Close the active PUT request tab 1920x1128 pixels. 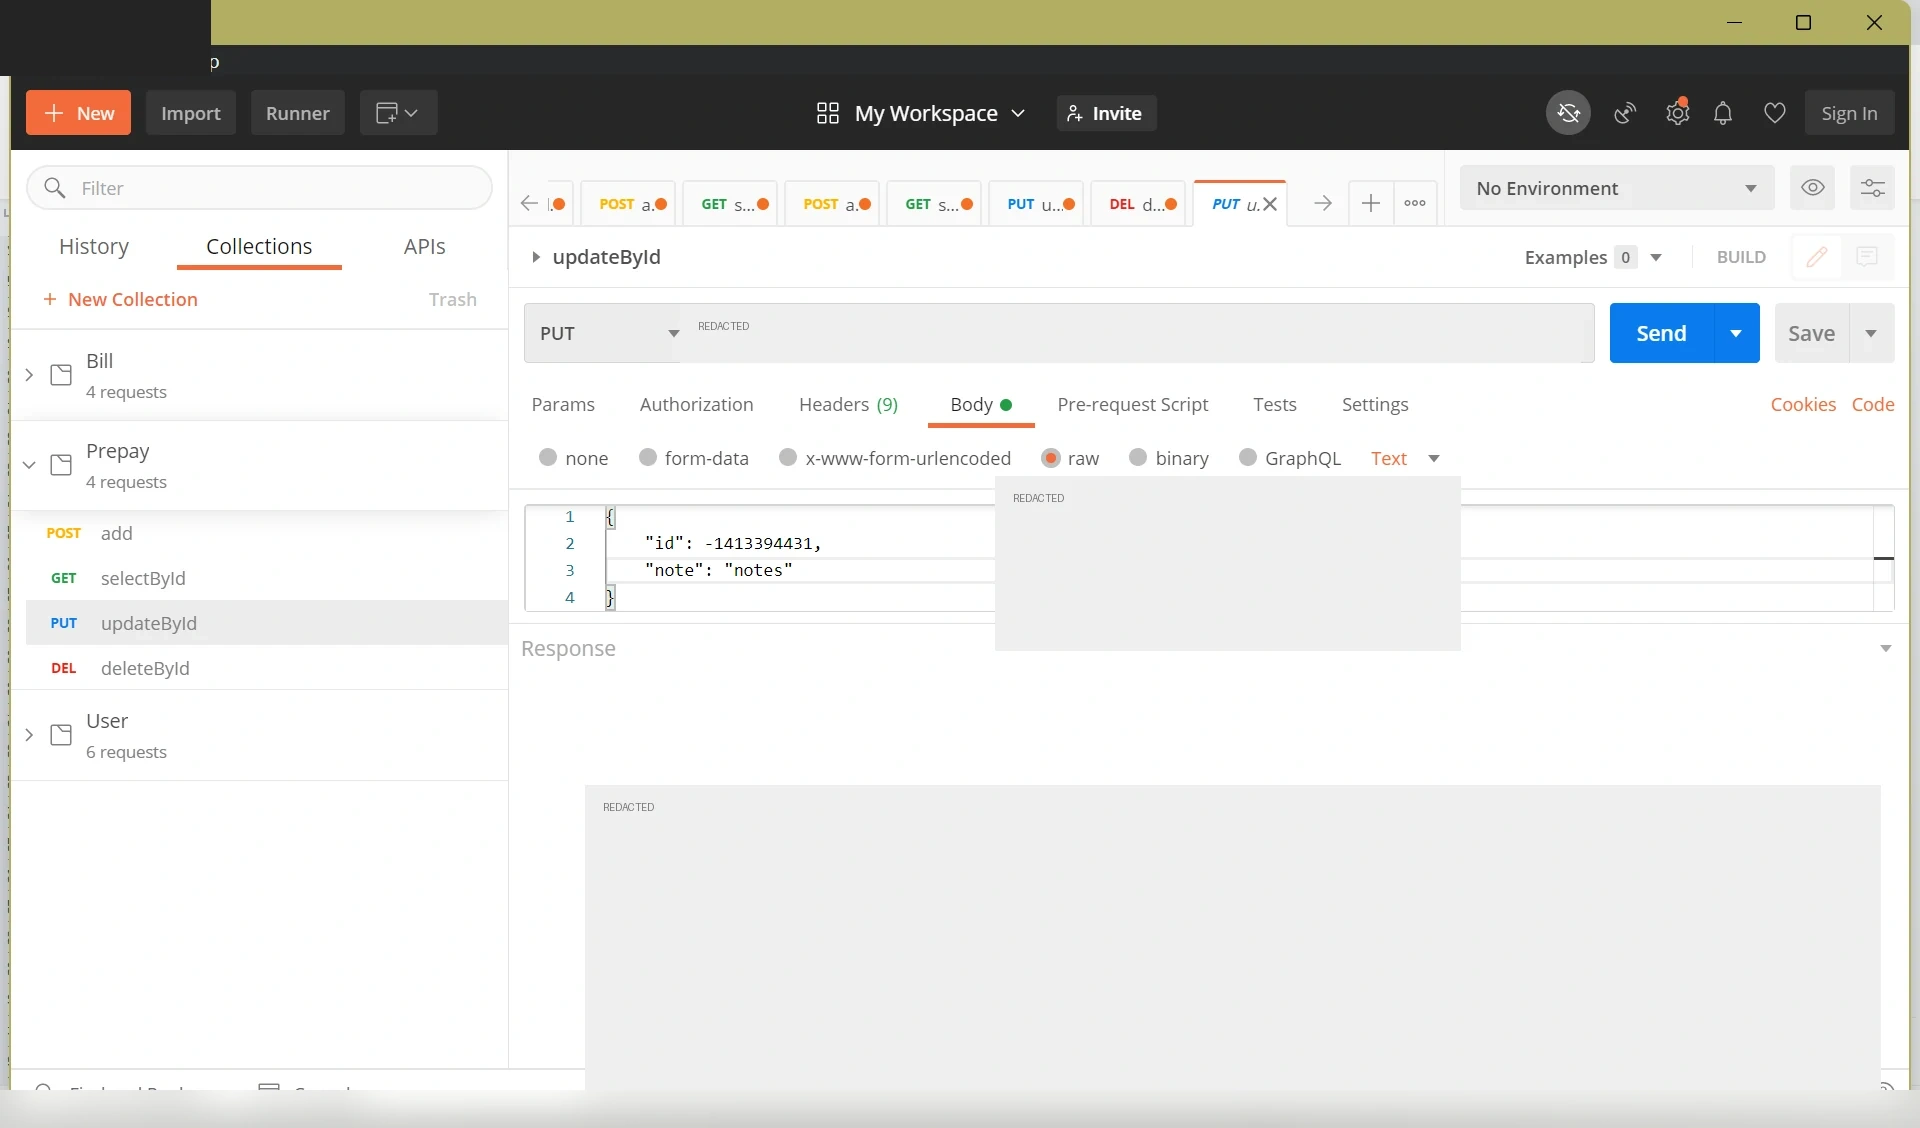1270,204
